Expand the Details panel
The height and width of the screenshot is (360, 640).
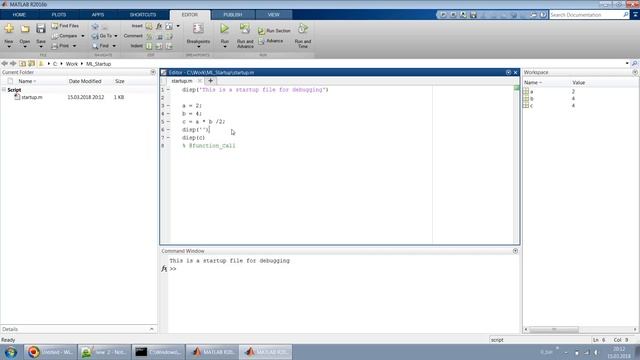point(151,329)
